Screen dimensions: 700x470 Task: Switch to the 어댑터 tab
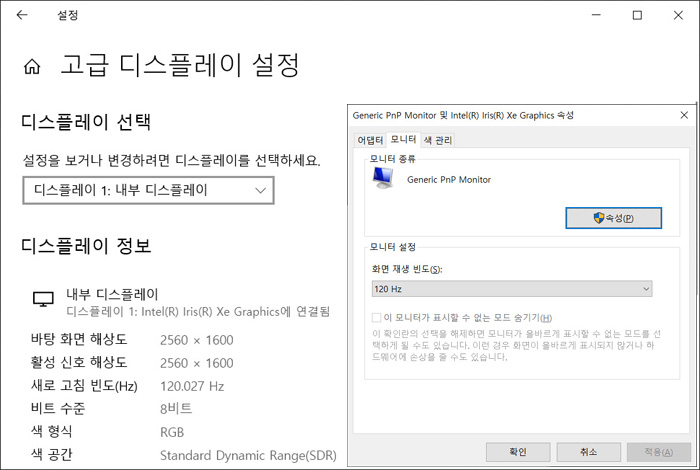click(370, 140)
